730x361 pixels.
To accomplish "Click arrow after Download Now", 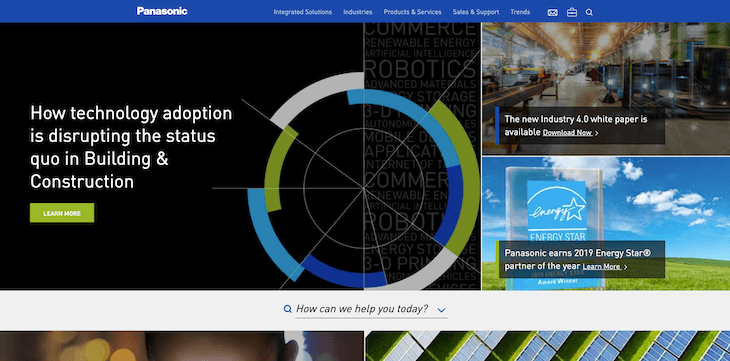I will click(x=597, y=133).
